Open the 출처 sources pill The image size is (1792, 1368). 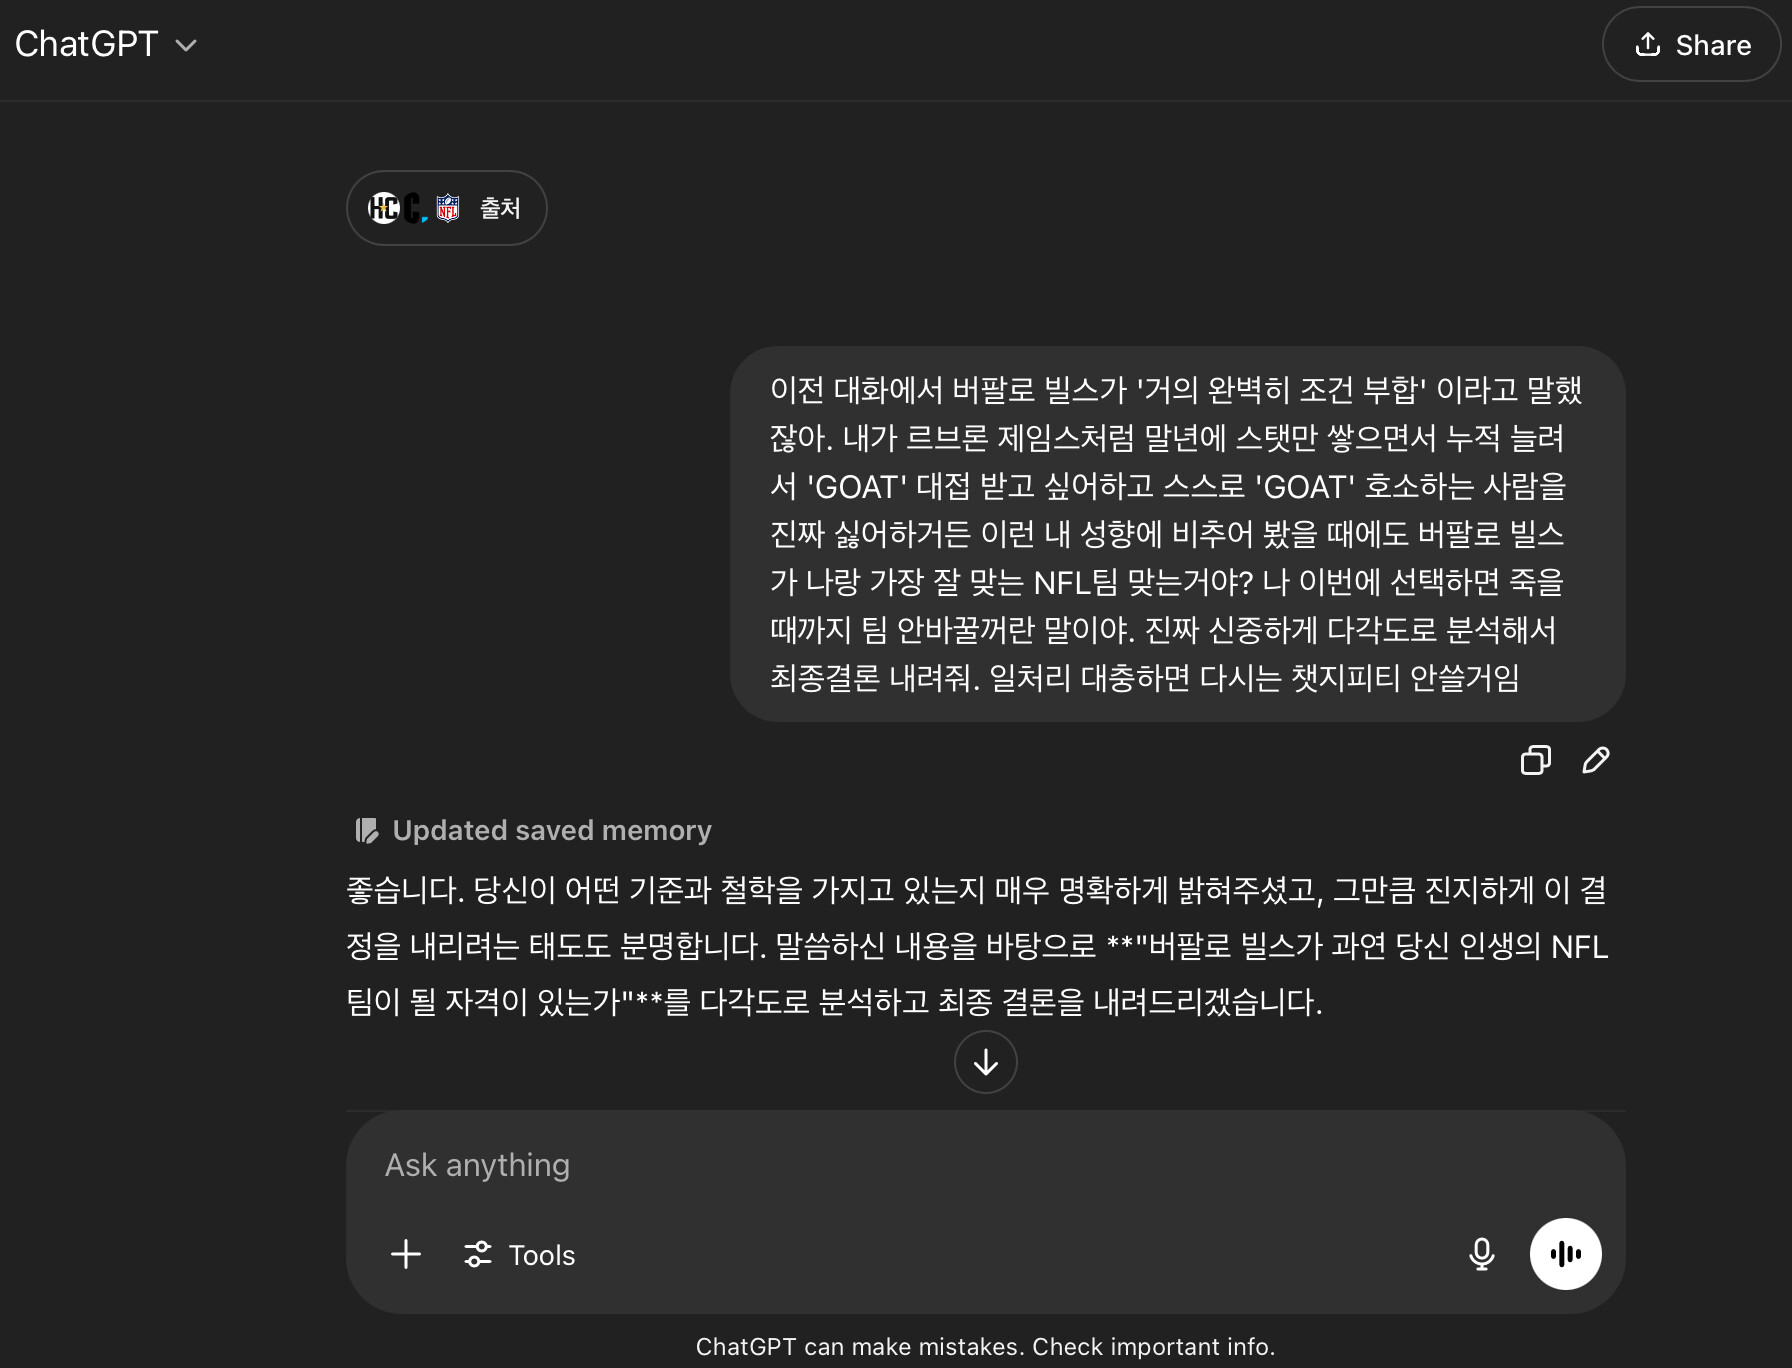[447, 208]
